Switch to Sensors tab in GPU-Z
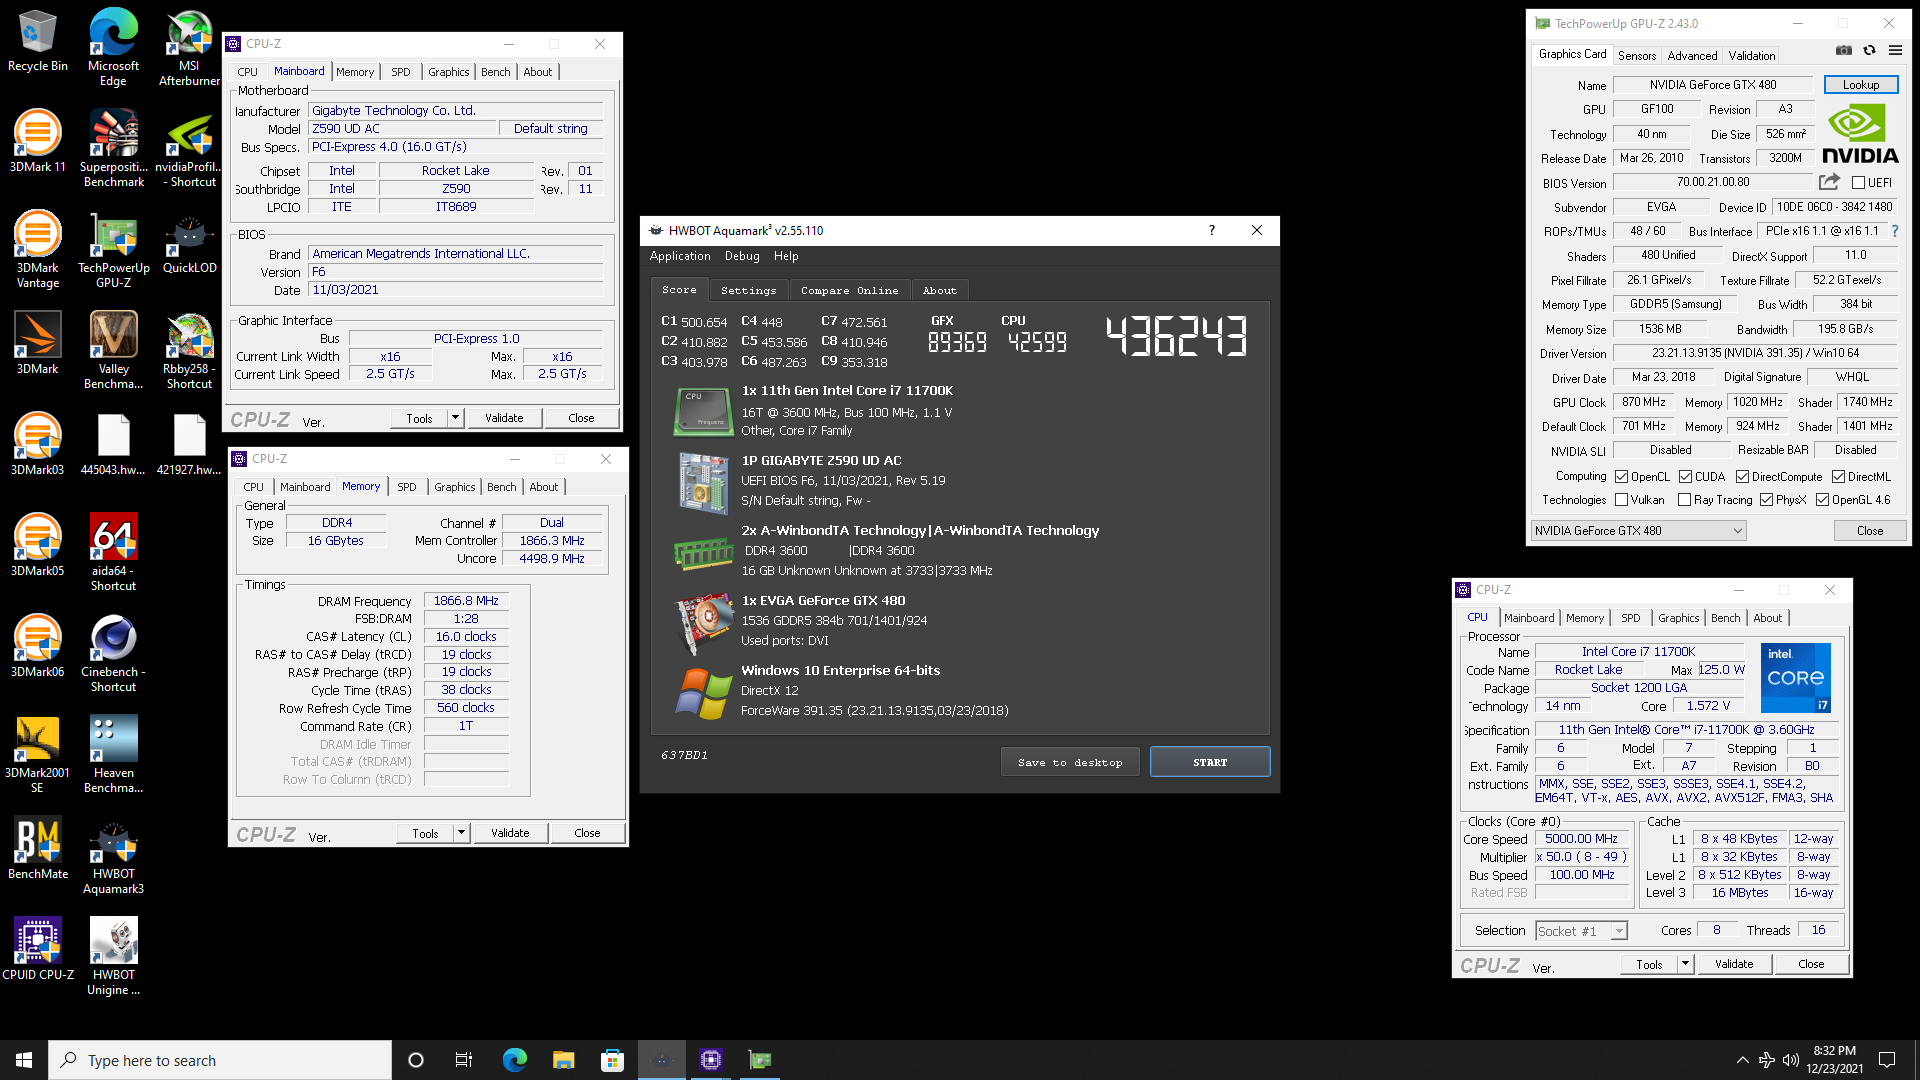This screenshot has width=1920, height=1080. coord(1637,56)
